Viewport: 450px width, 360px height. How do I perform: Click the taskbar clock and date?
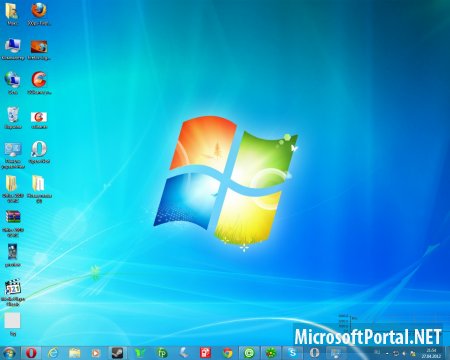pos(431,353)
